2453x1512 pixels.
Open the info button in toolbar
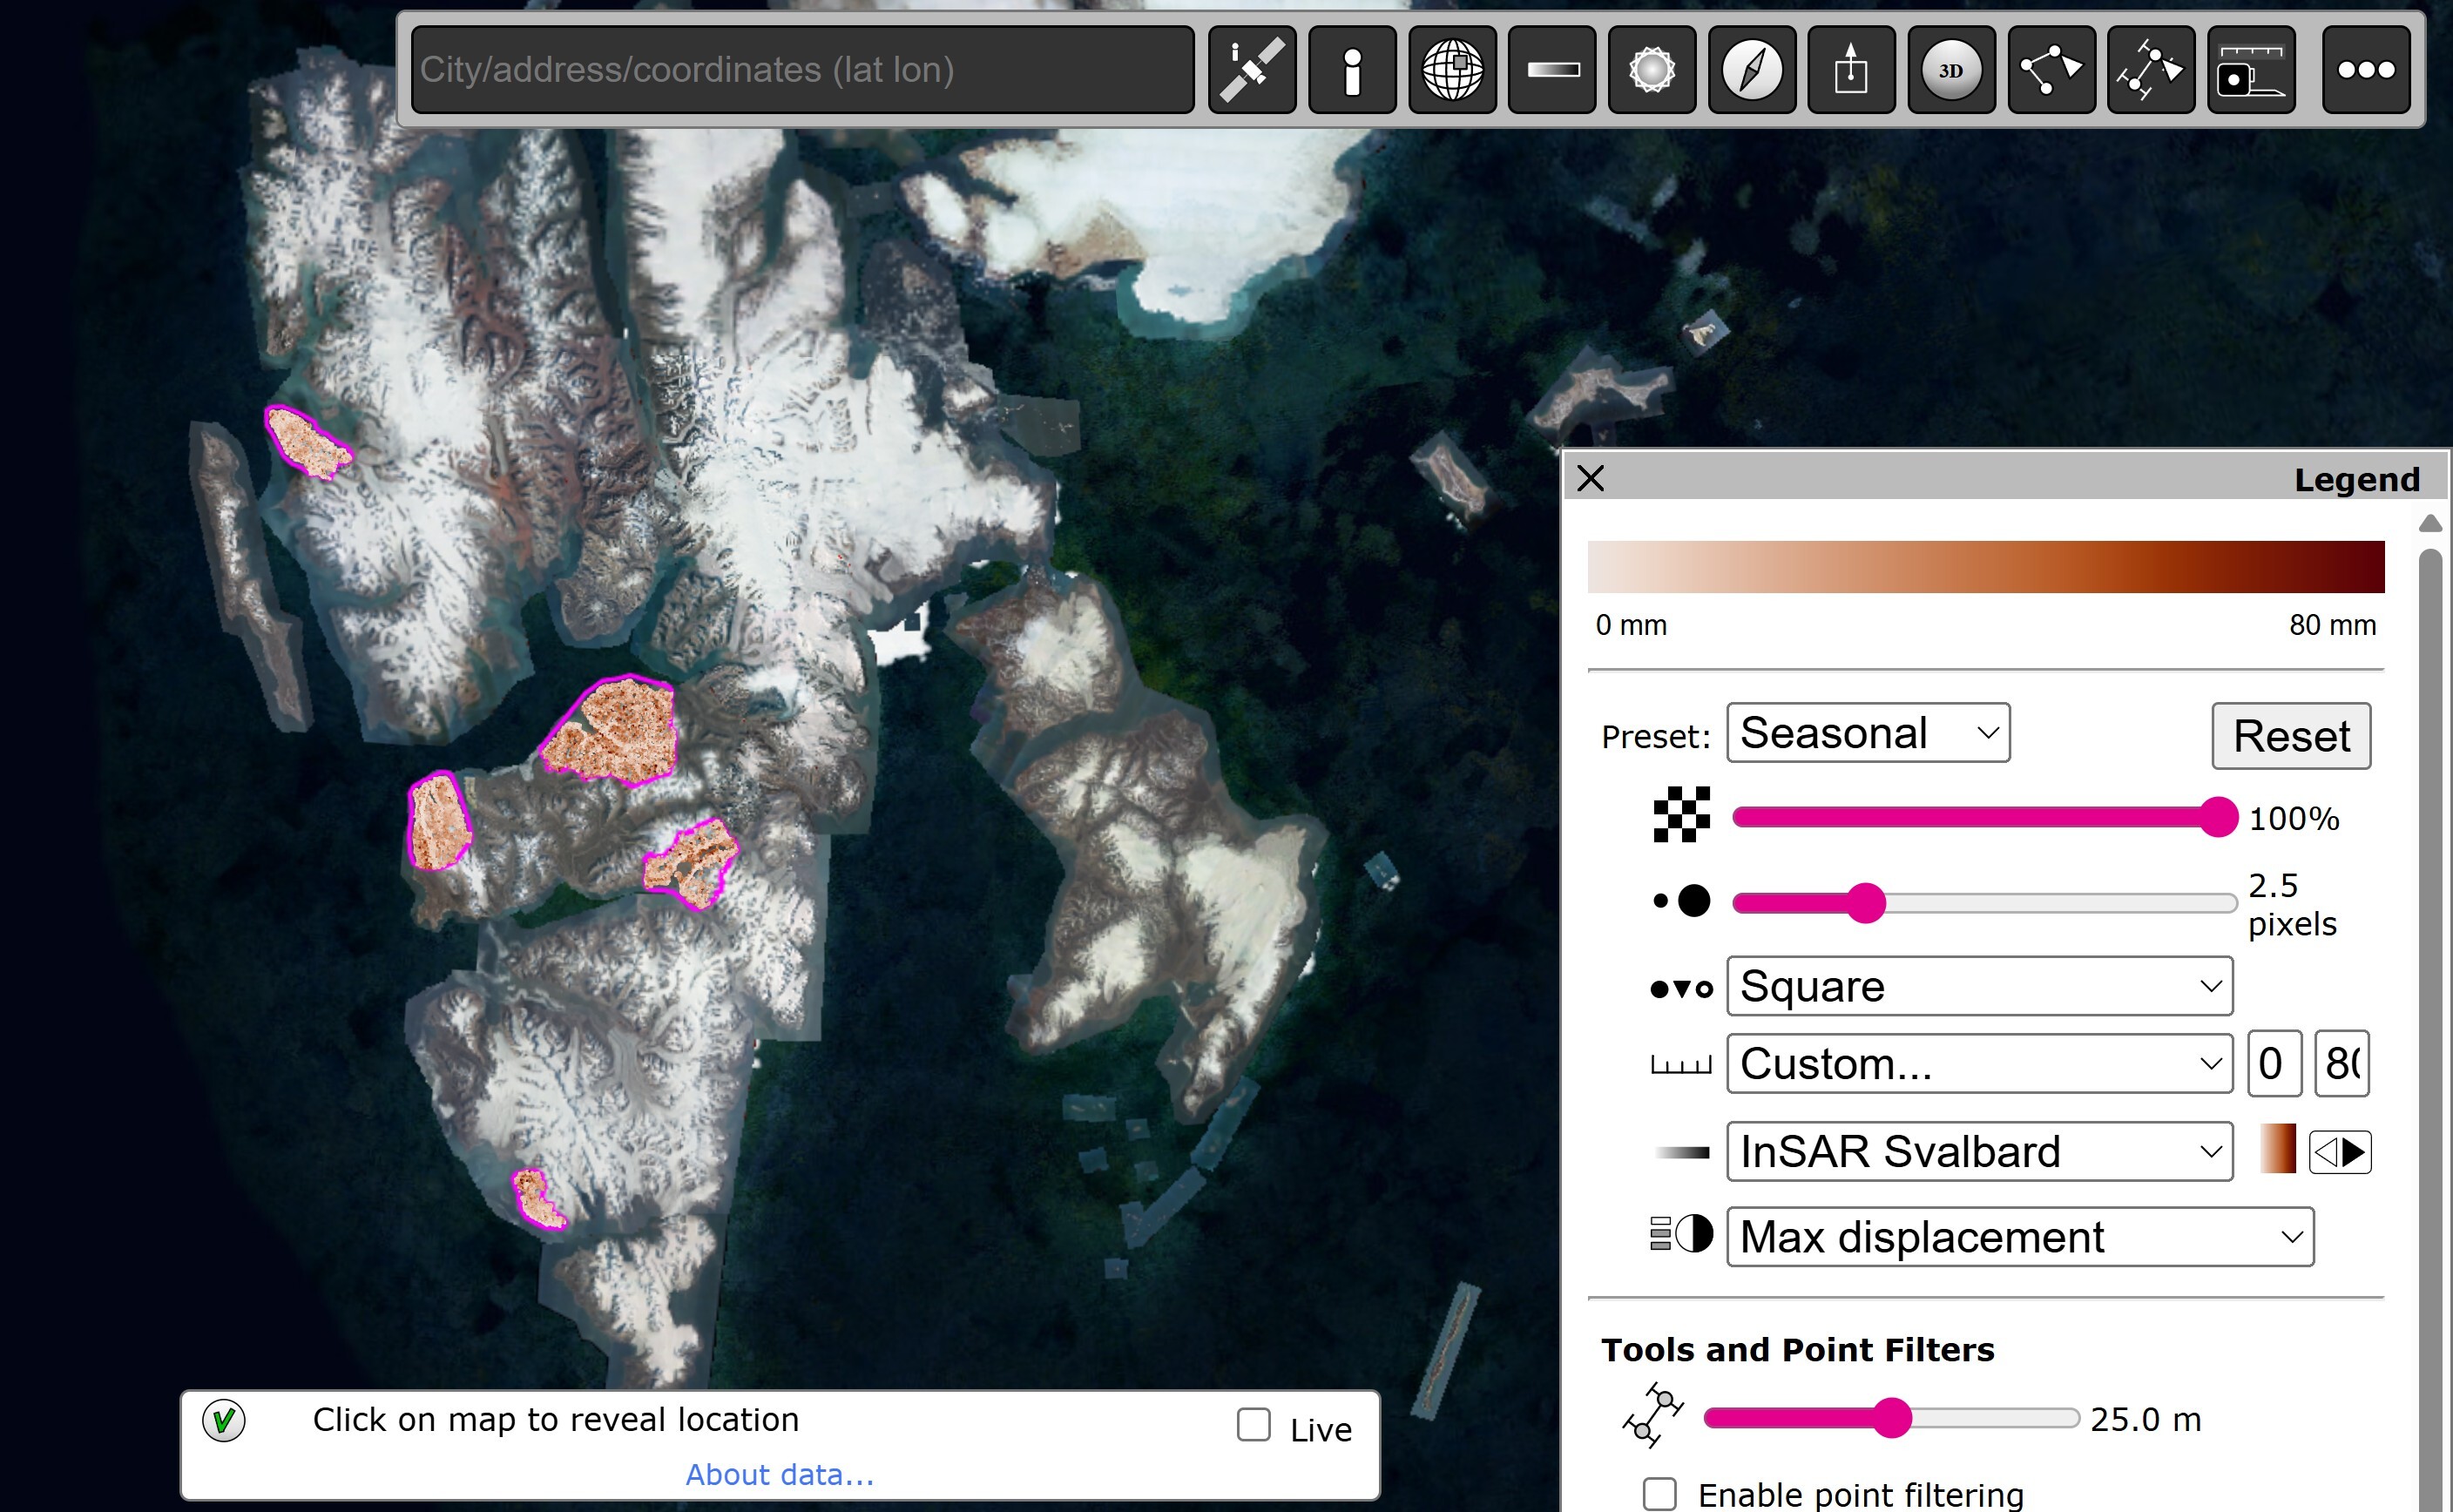tap(1352, 70)
